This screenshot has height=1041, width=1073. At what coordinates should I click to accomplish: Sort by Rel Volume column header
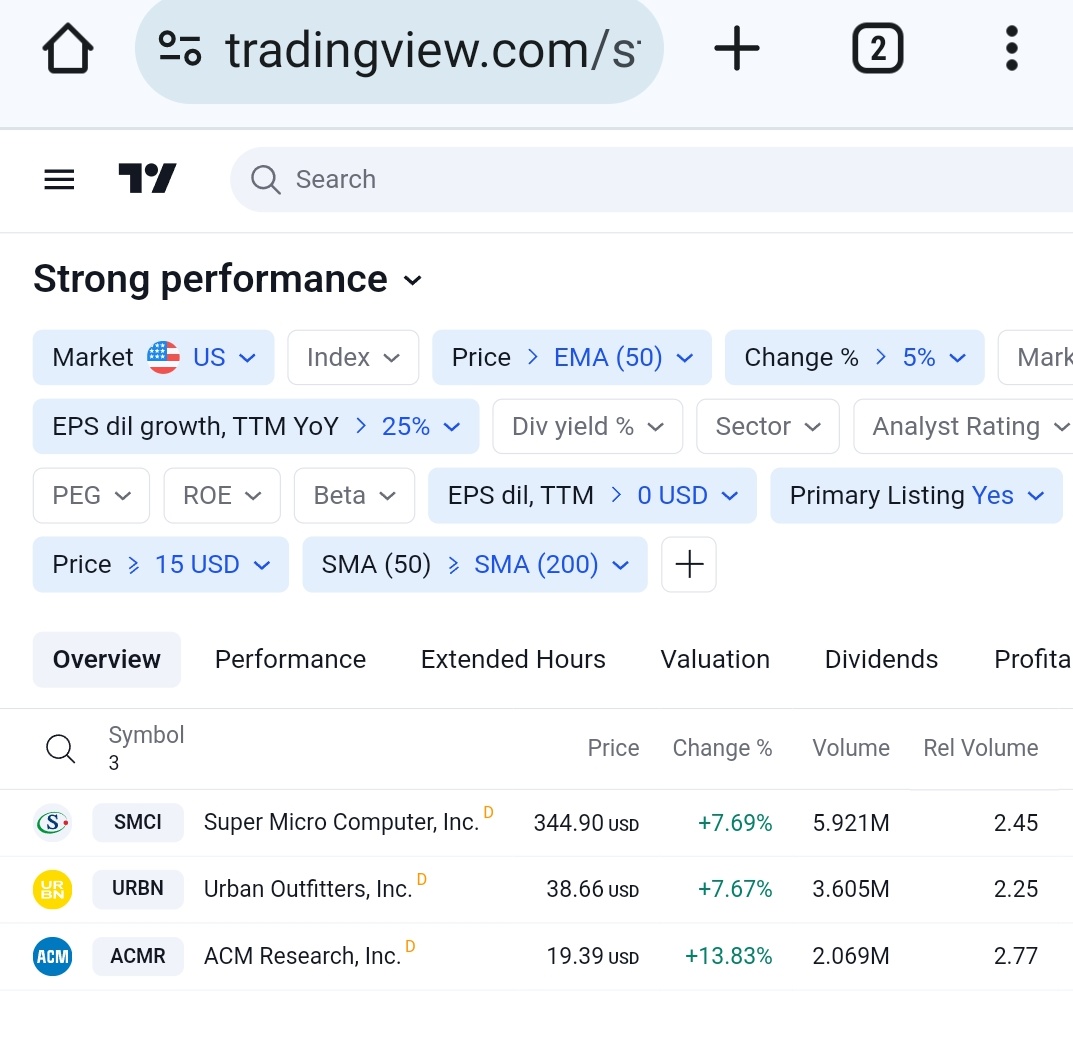coord(981,748)
